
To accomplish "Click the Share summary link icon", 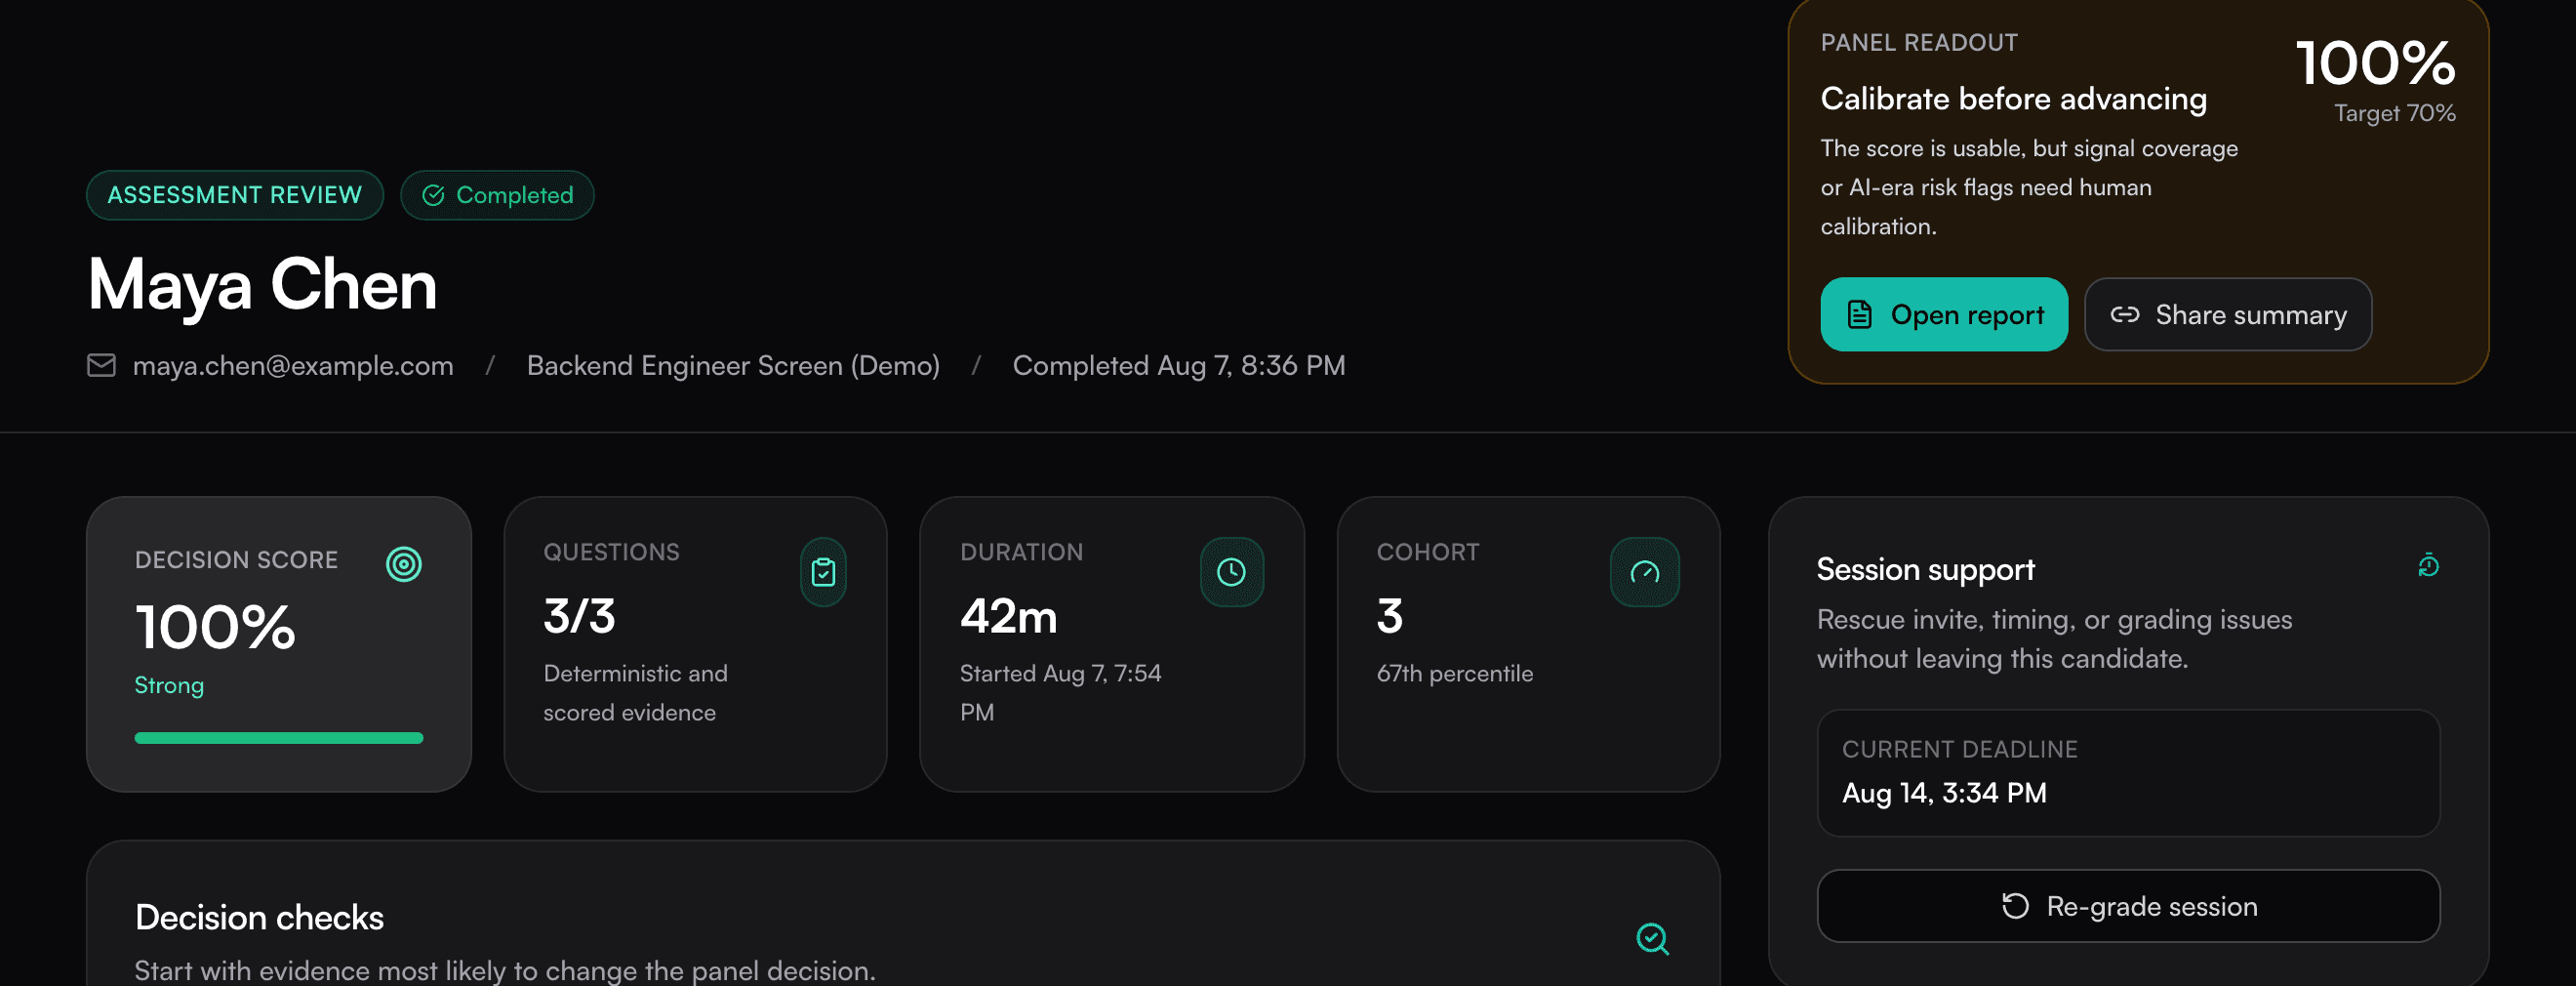I will click(x=2124, y=314).
